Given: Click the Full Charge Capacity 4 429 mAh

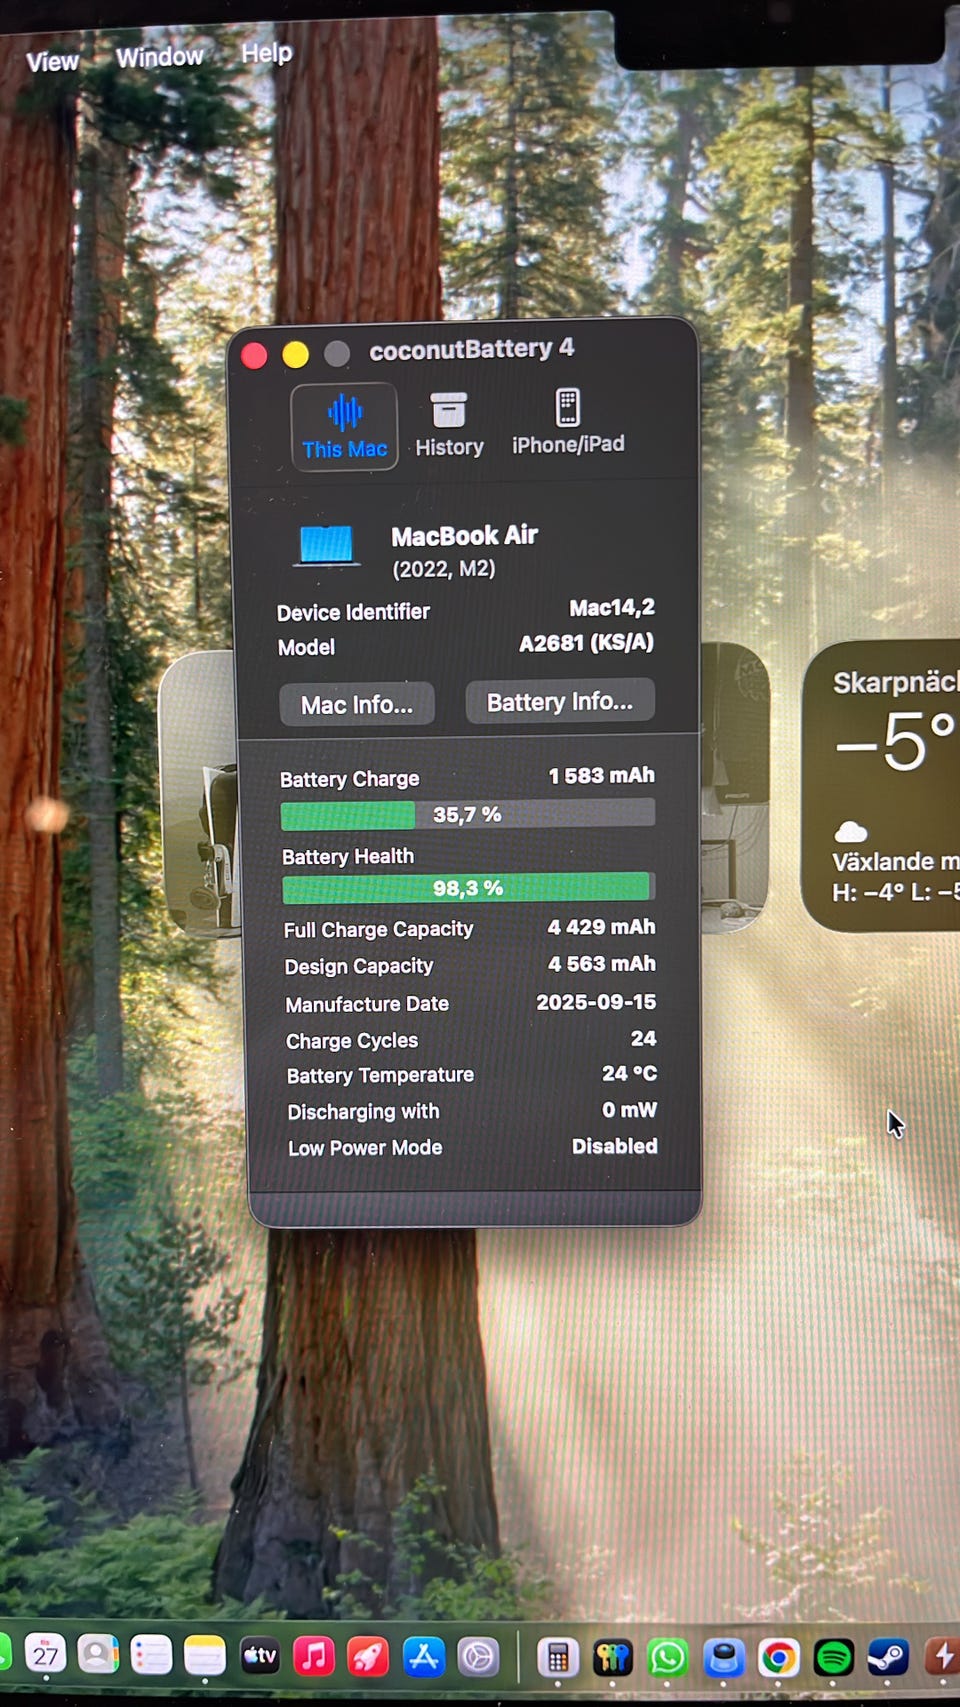Looking at the screenshot, I should coord(601,927).
